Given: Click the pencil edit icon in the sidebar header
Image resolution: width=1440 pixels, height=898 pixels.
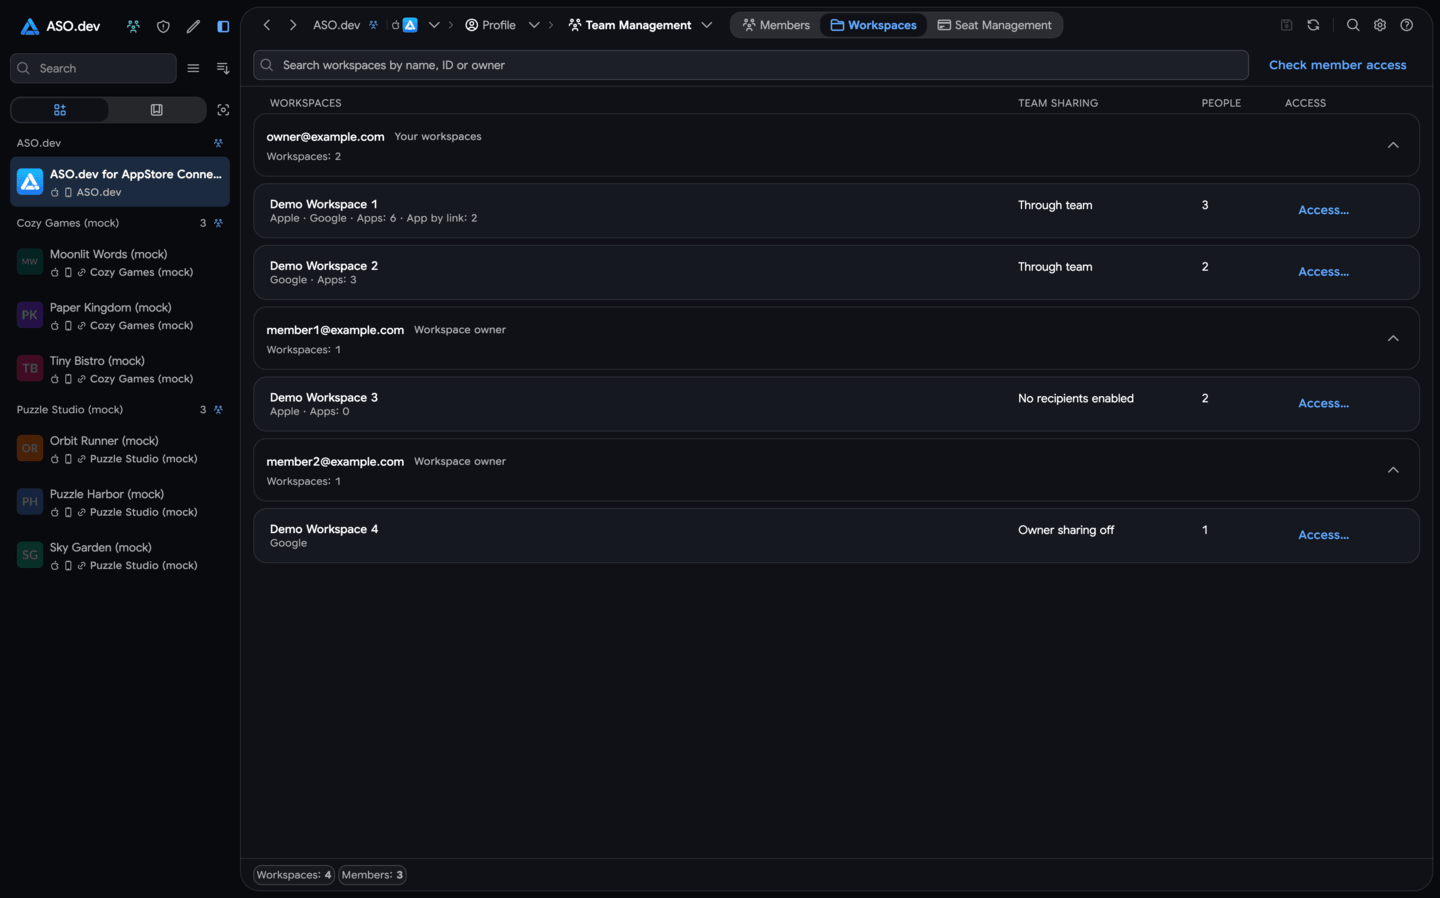Looking at the screenshot, I should click(x=193, y=26).
